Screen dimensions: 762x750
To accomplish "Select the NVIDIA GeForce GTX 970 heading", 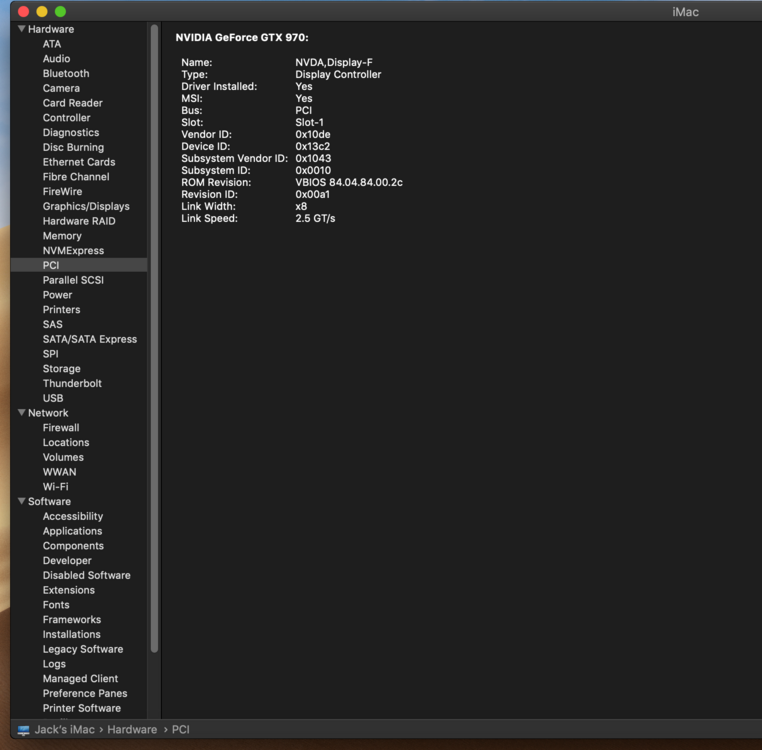I will pyautogui.click(x=242, y=38).
